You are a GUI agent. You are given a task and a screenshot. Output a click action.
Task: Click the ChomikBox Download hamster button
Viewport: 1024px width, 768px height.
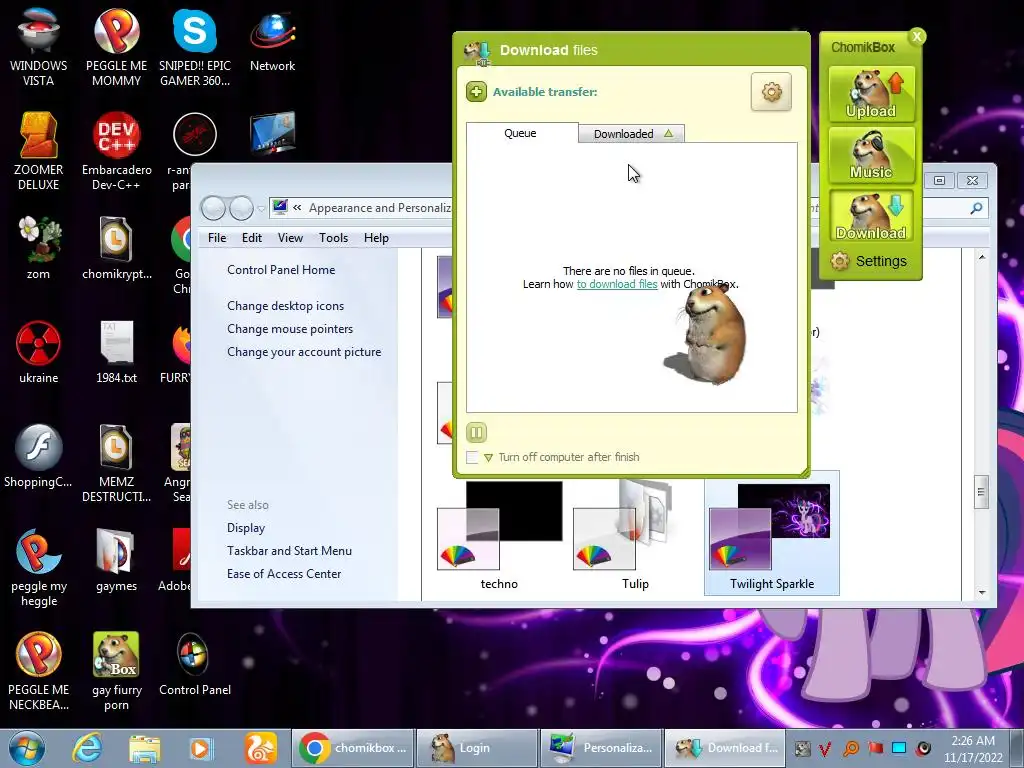[x=871, y=216]
